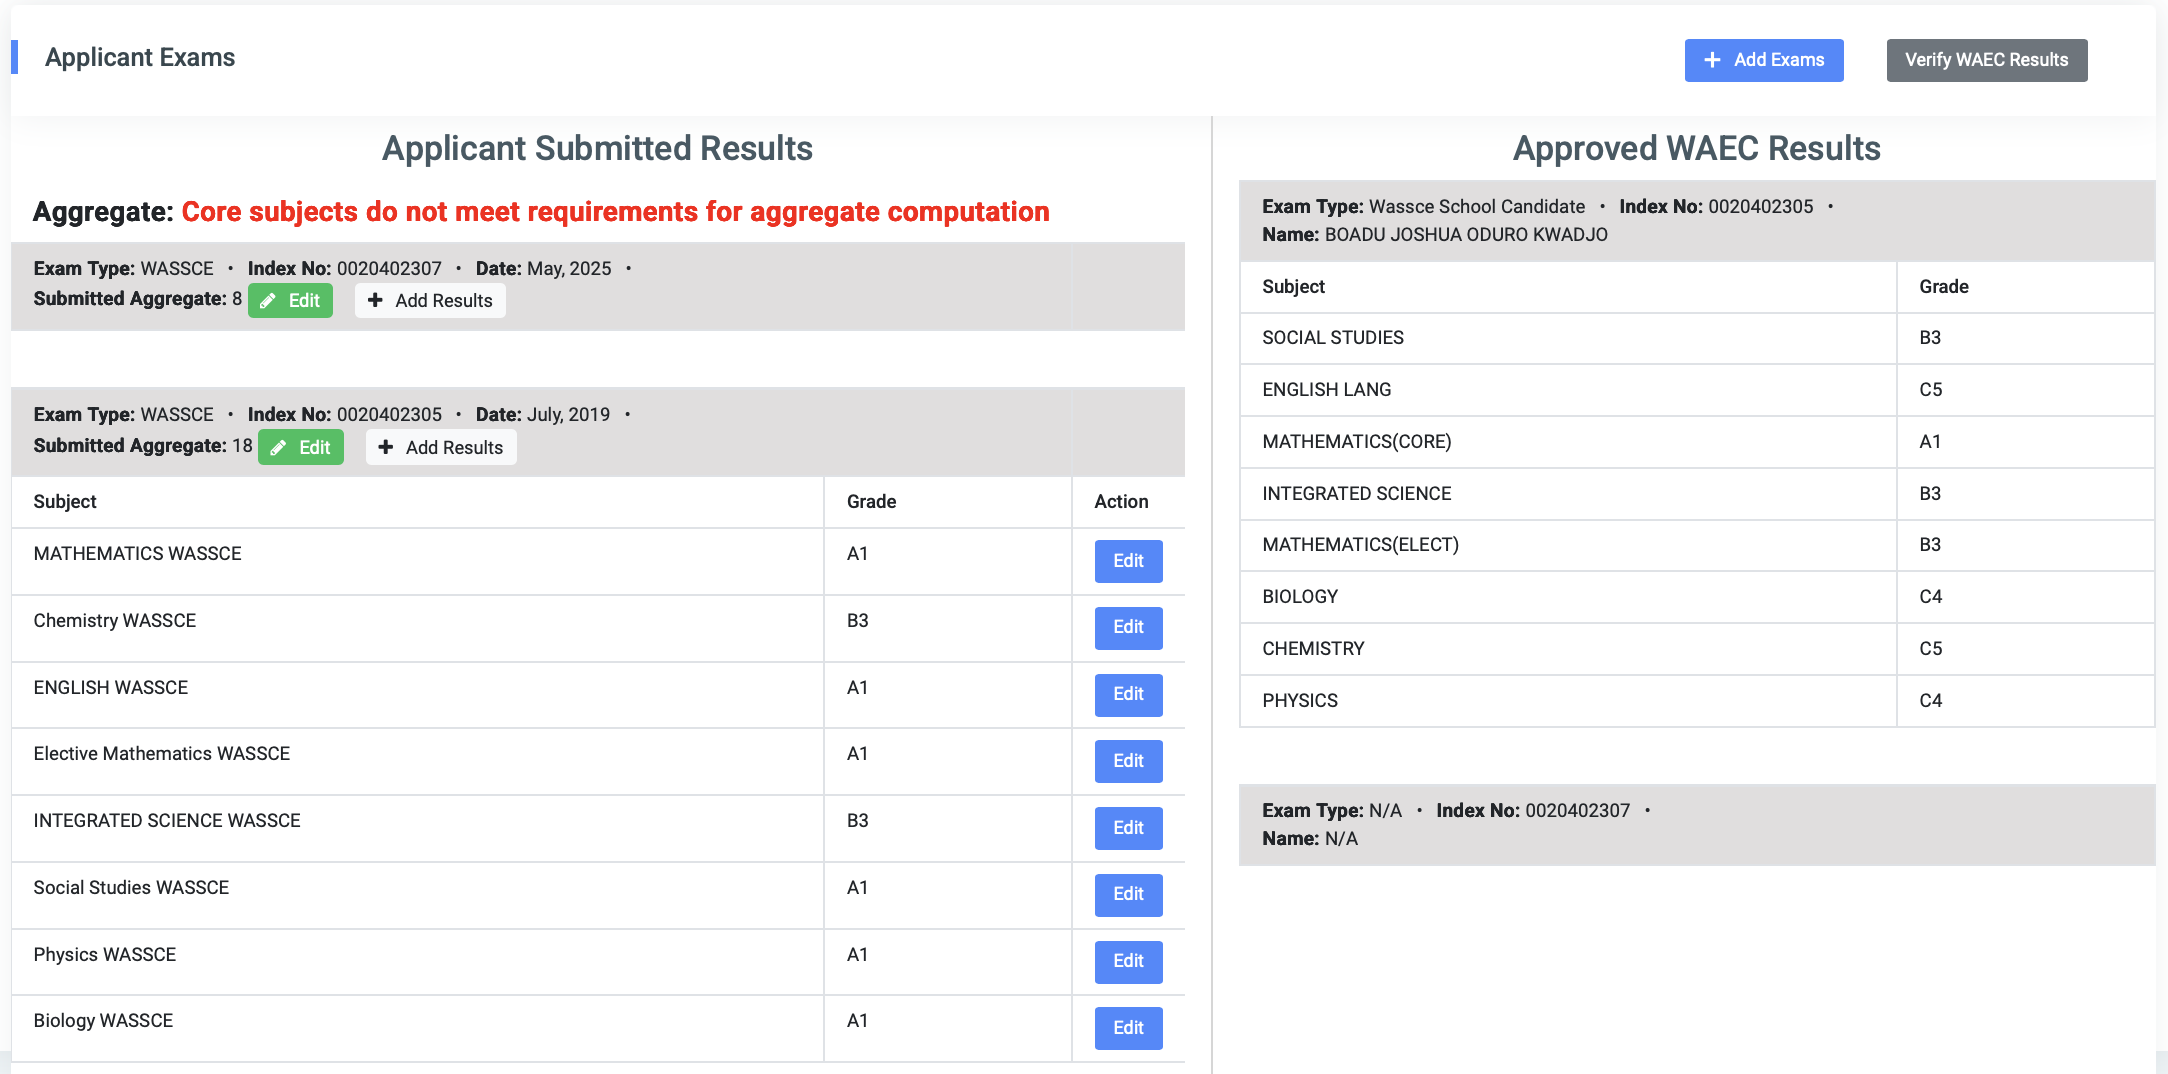Select index number 0020402307 in submitted results
This screenshot has width=2168, height=1074.
pos(389,269)
